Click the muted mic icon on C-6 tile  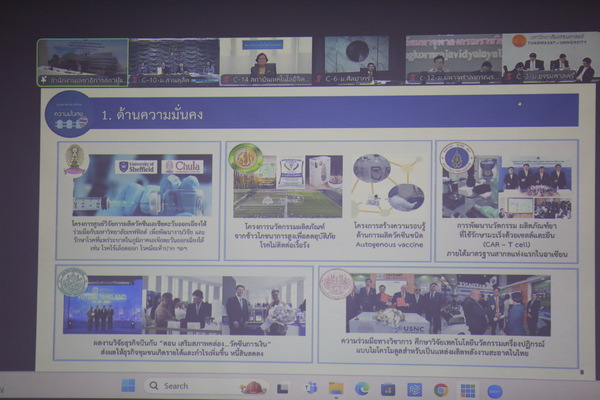point(319,79)
